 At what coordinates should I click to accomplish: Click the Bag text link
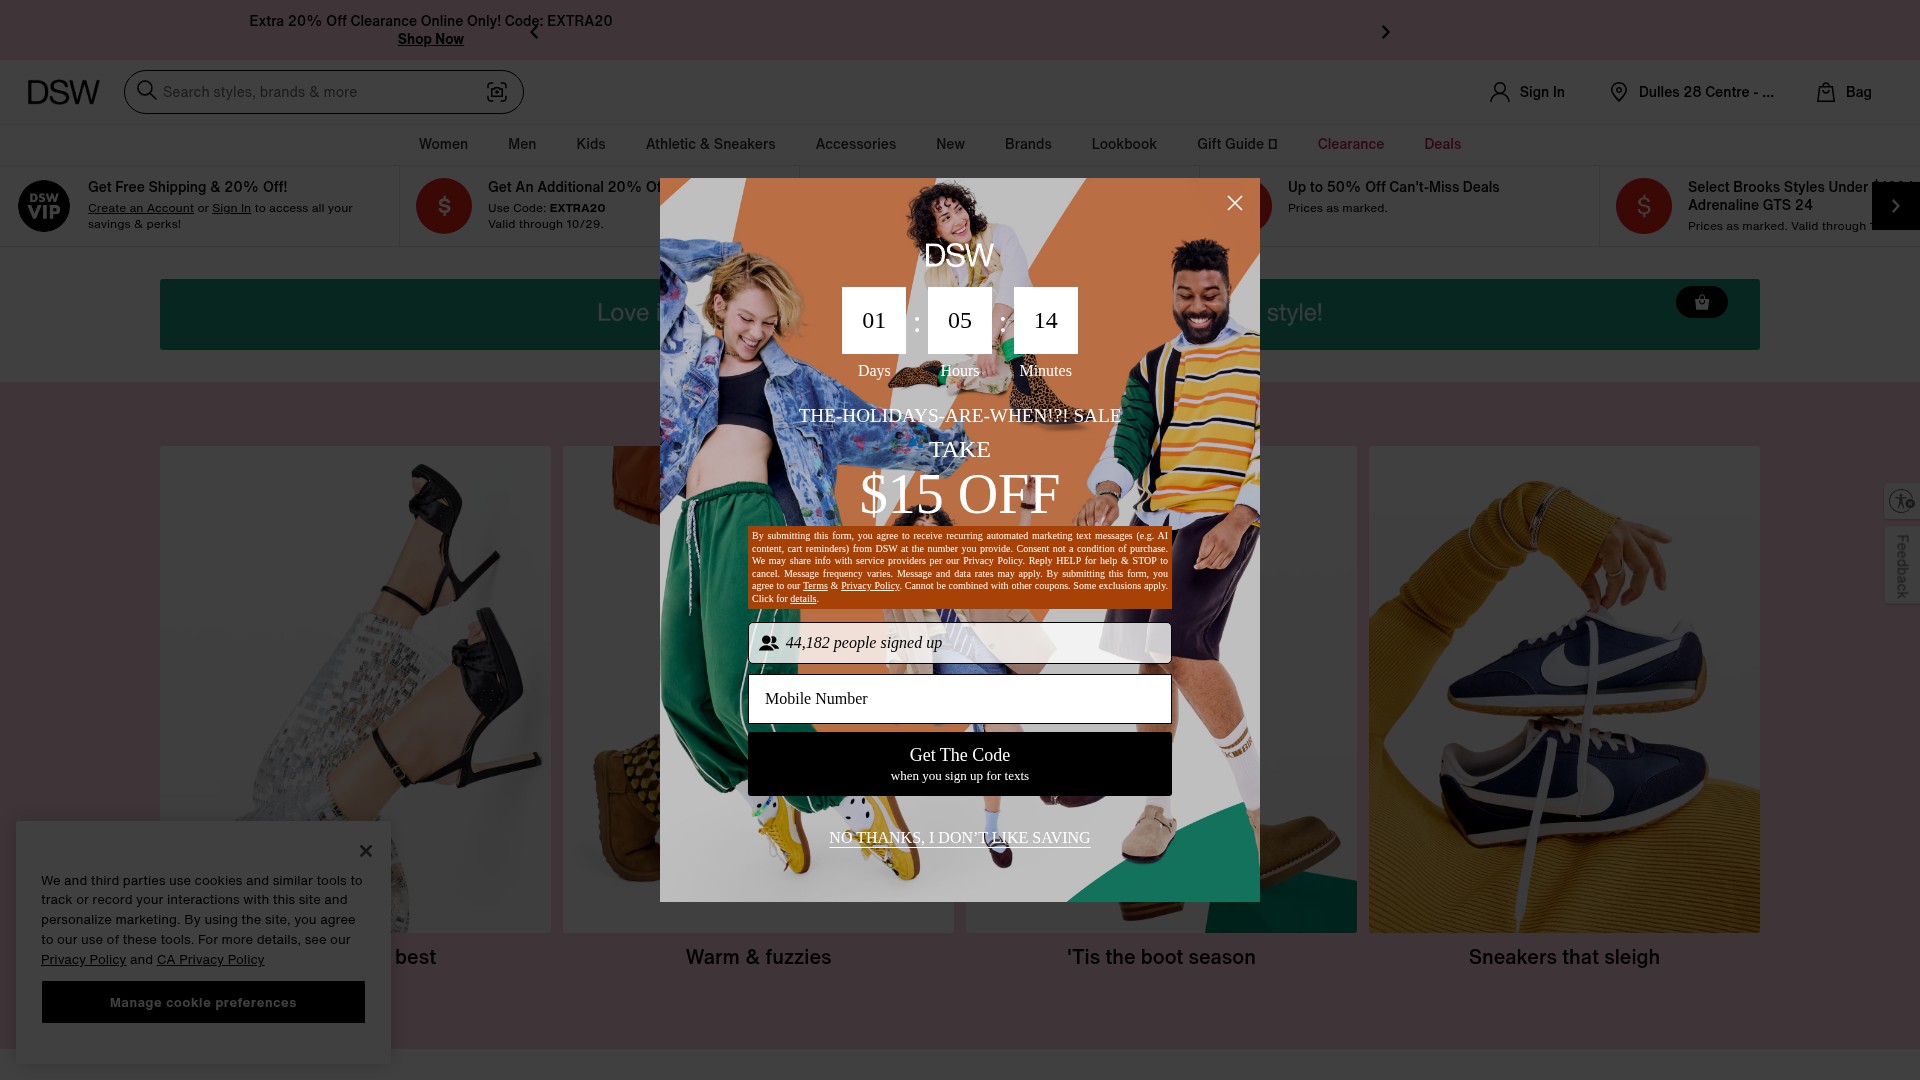point(1859,92)
